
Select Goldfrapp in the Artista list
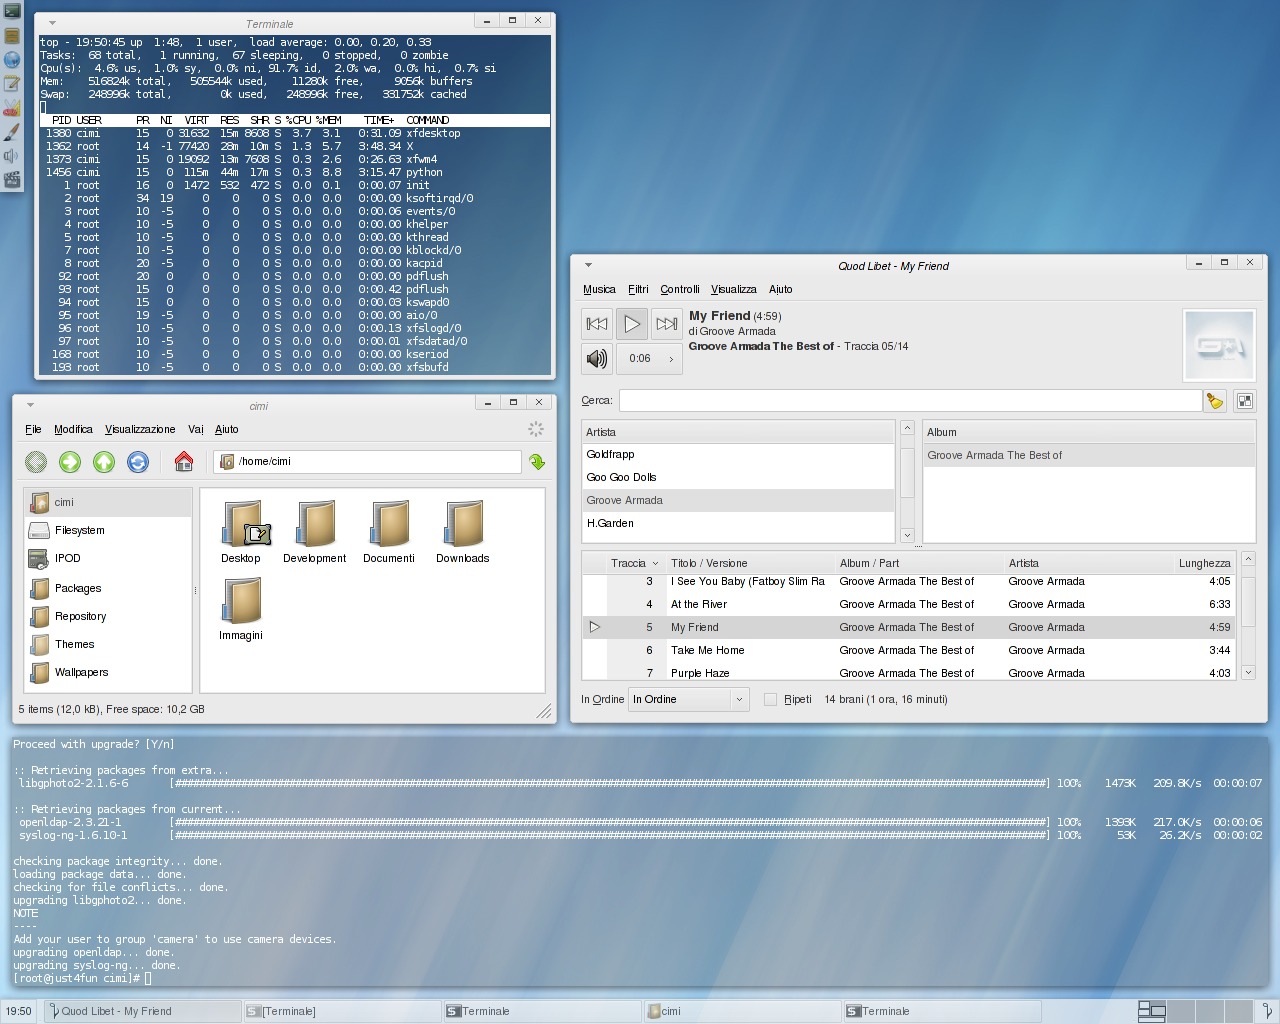click(738, 454)
